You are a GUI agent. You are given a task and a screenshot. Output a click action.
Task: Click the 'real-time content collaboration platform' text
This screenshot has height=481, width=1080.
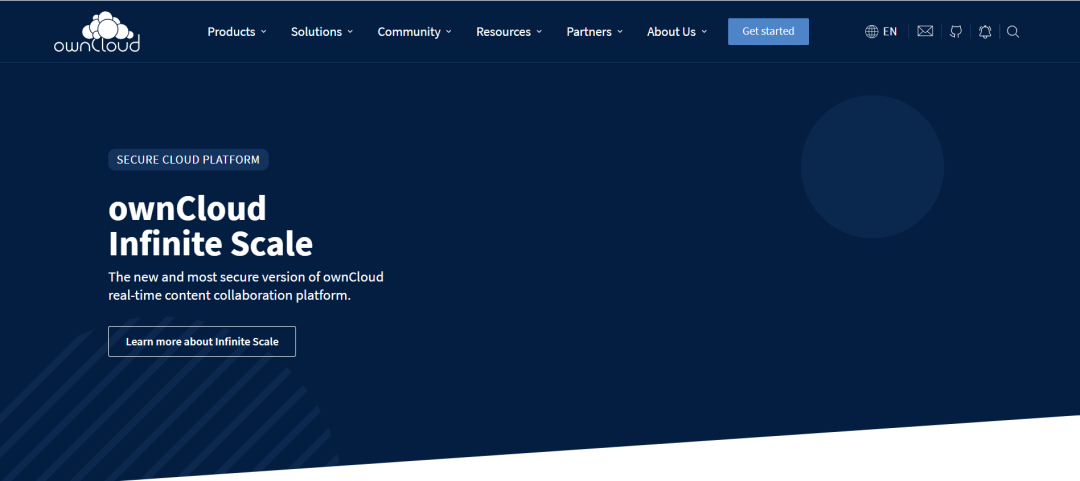(x=229, y=296)
